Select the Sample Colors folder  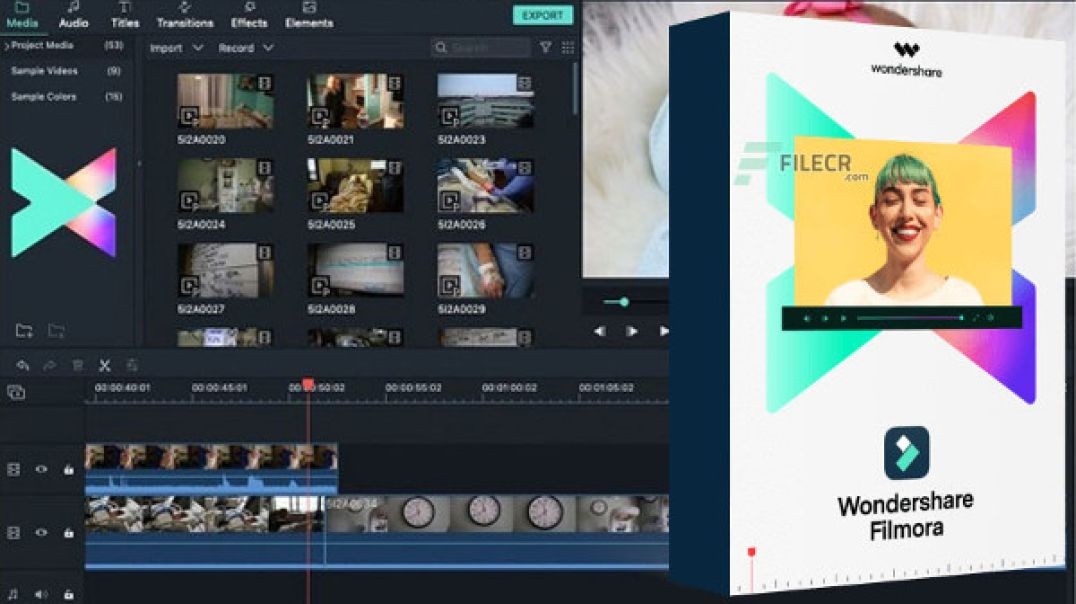click(x=44, y=97)
